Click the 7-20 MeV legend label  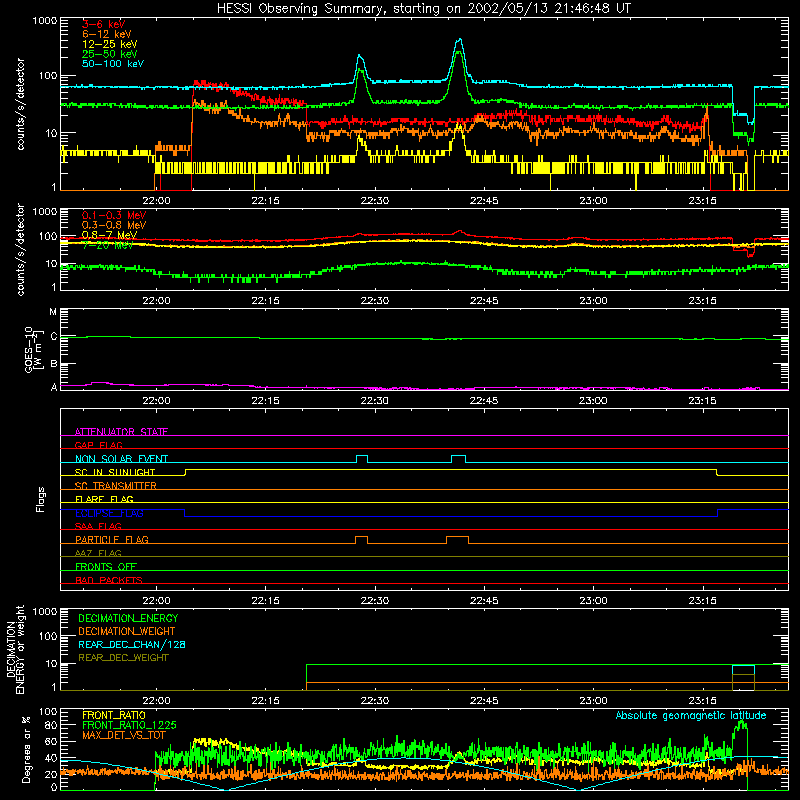[107, 245]
